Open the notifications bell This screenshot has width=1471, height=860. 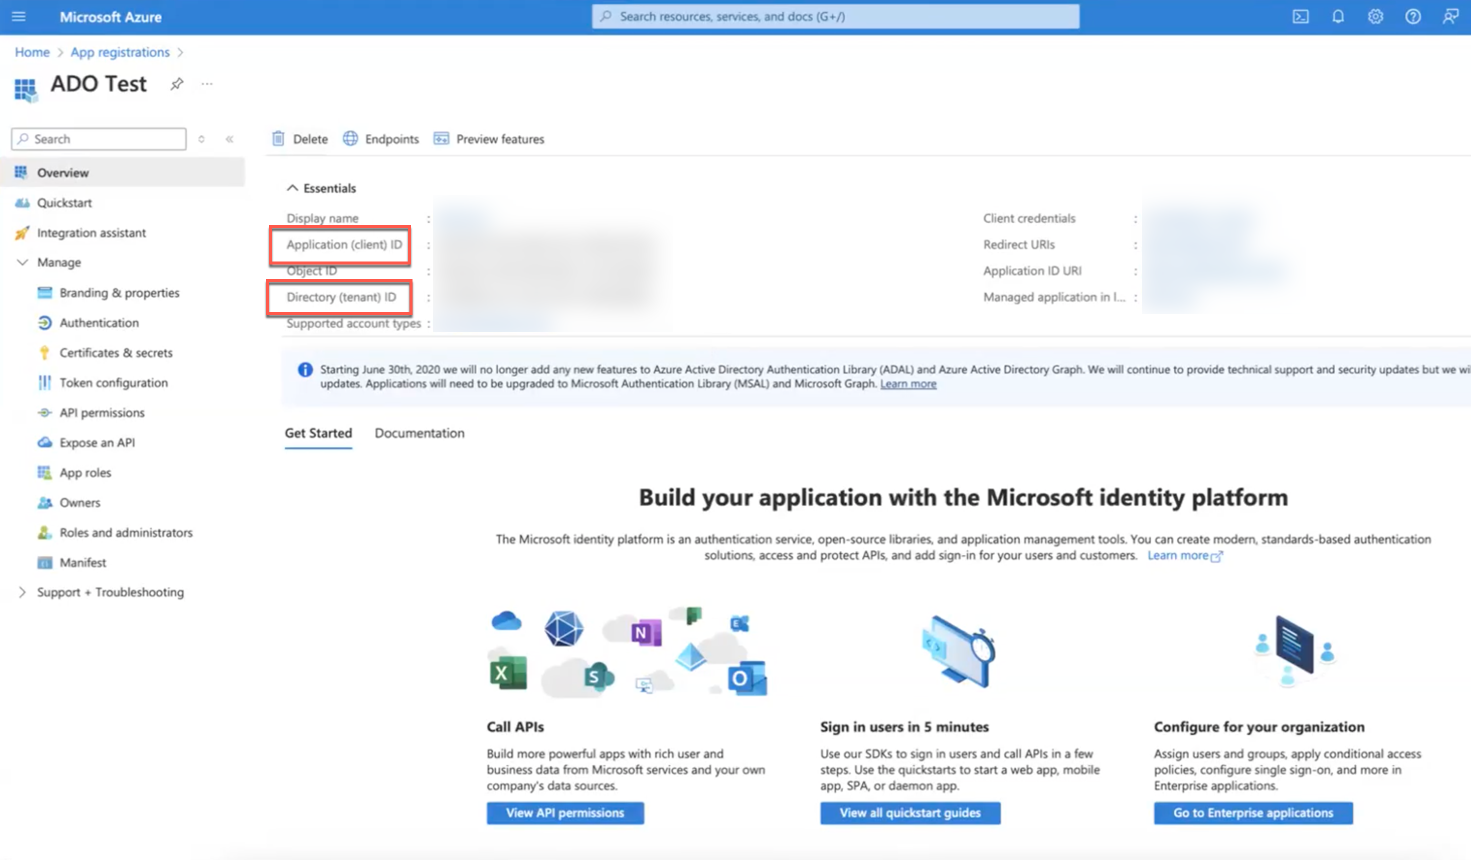coord(1338,16)
